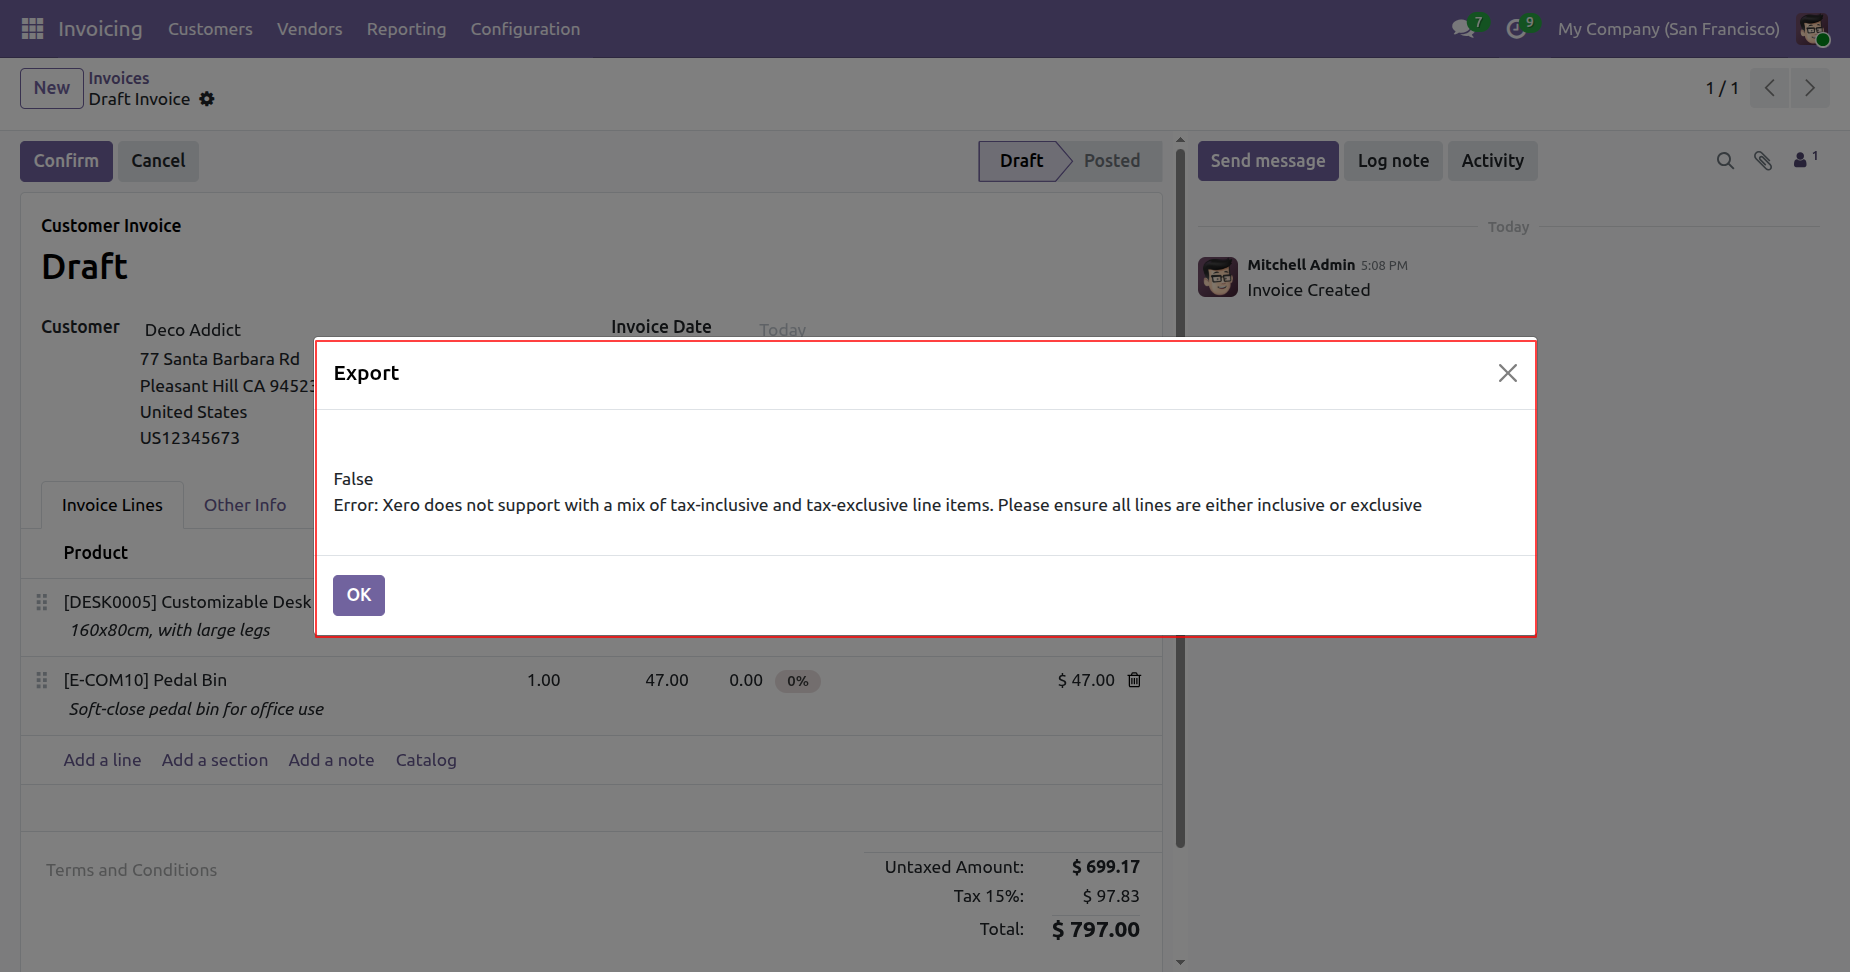Click Mitchell Admin's avatar in the chatter message
This screenshot has height=972, width=1850.
pos(1218,277)
